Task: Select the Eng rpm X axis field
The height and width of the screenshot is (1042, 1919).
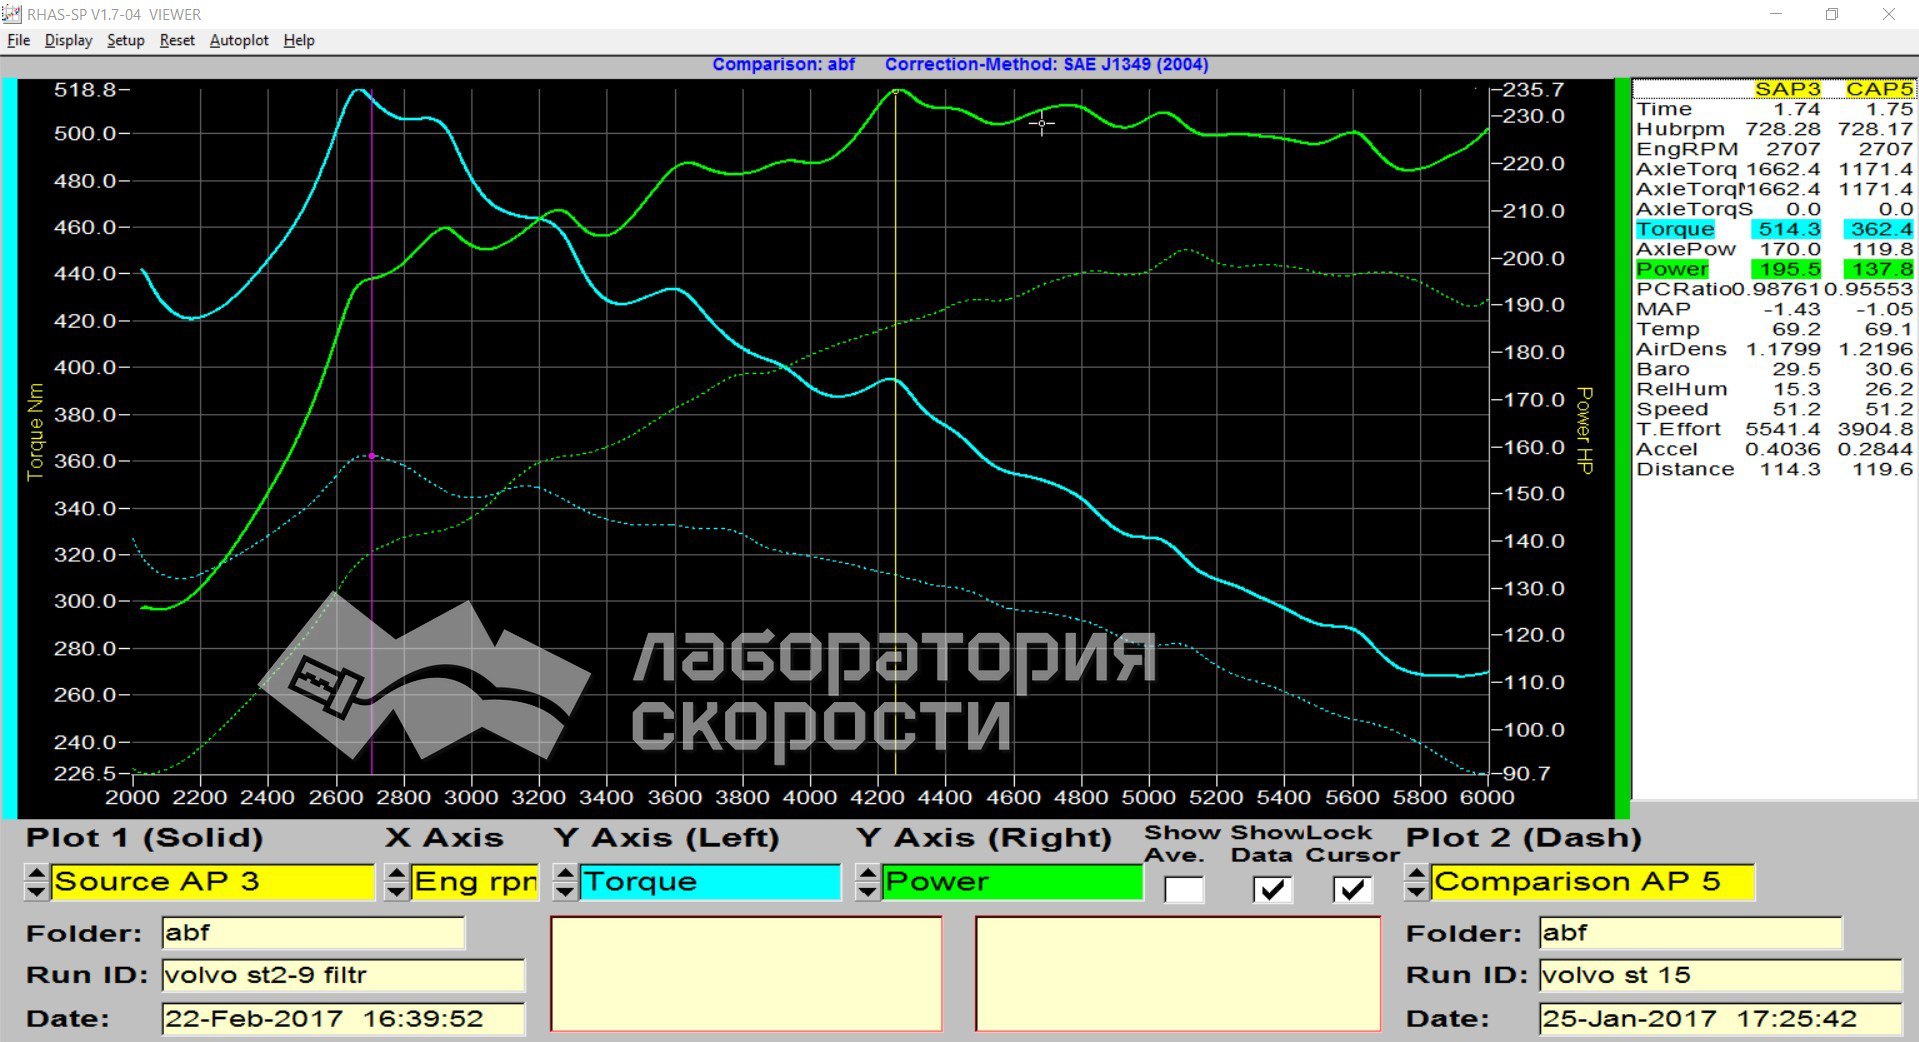Action: (475, 882)
